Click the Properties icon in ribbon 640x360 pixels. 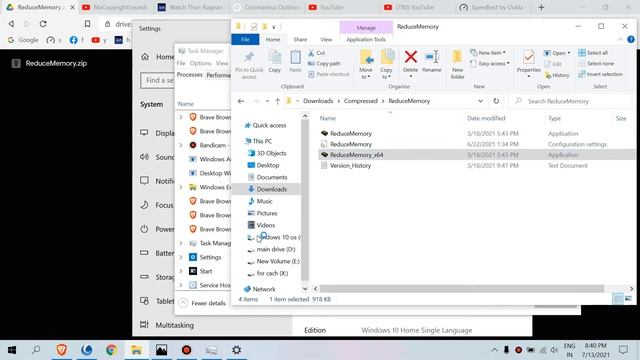pos(529,58)
